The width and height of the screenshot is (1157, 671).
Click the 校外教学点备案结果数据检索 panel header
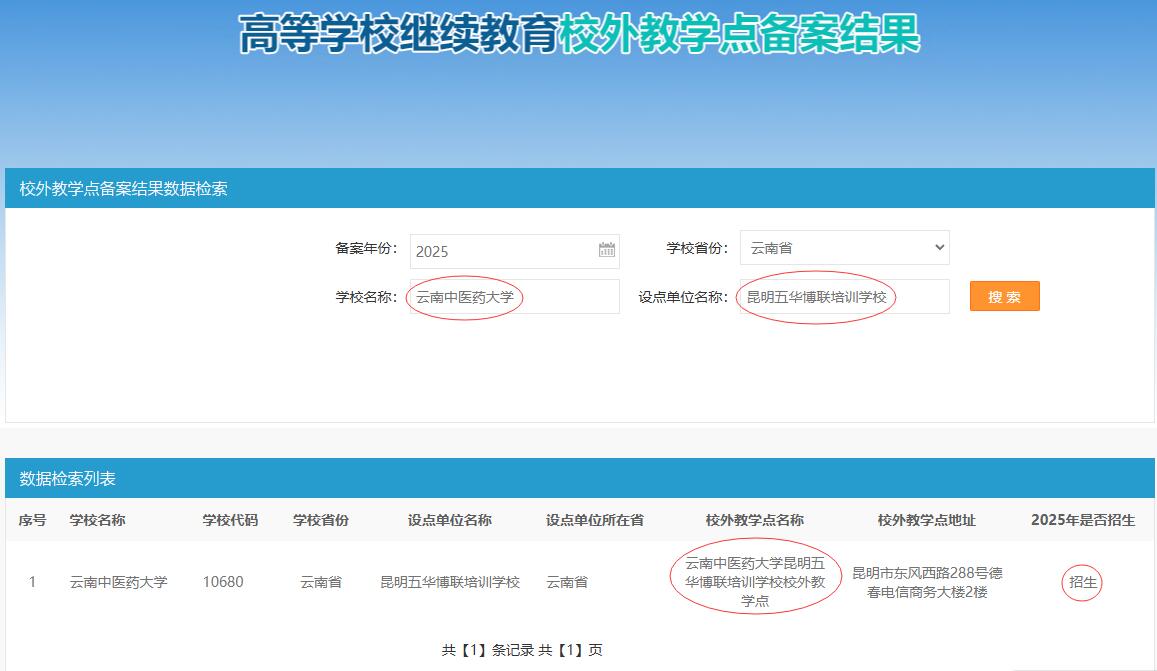point(124,188)
